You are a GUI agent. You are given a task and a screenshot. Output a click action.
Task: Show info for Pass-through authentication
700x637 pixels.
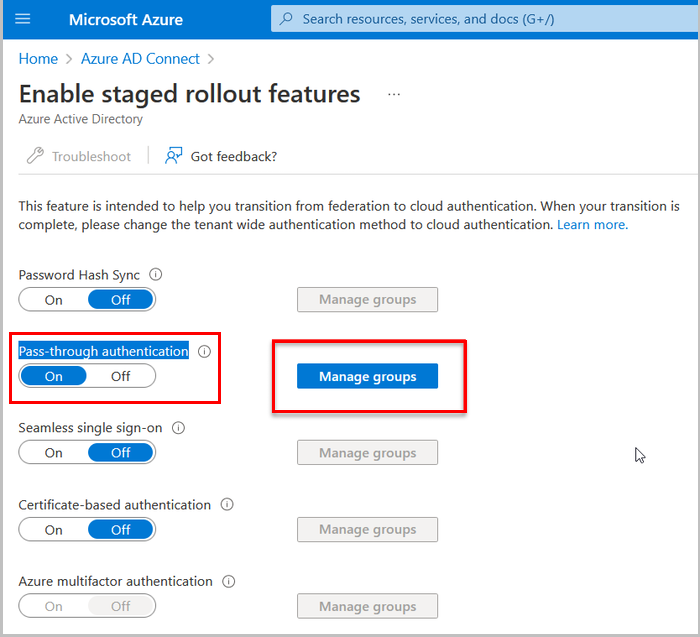204,351
